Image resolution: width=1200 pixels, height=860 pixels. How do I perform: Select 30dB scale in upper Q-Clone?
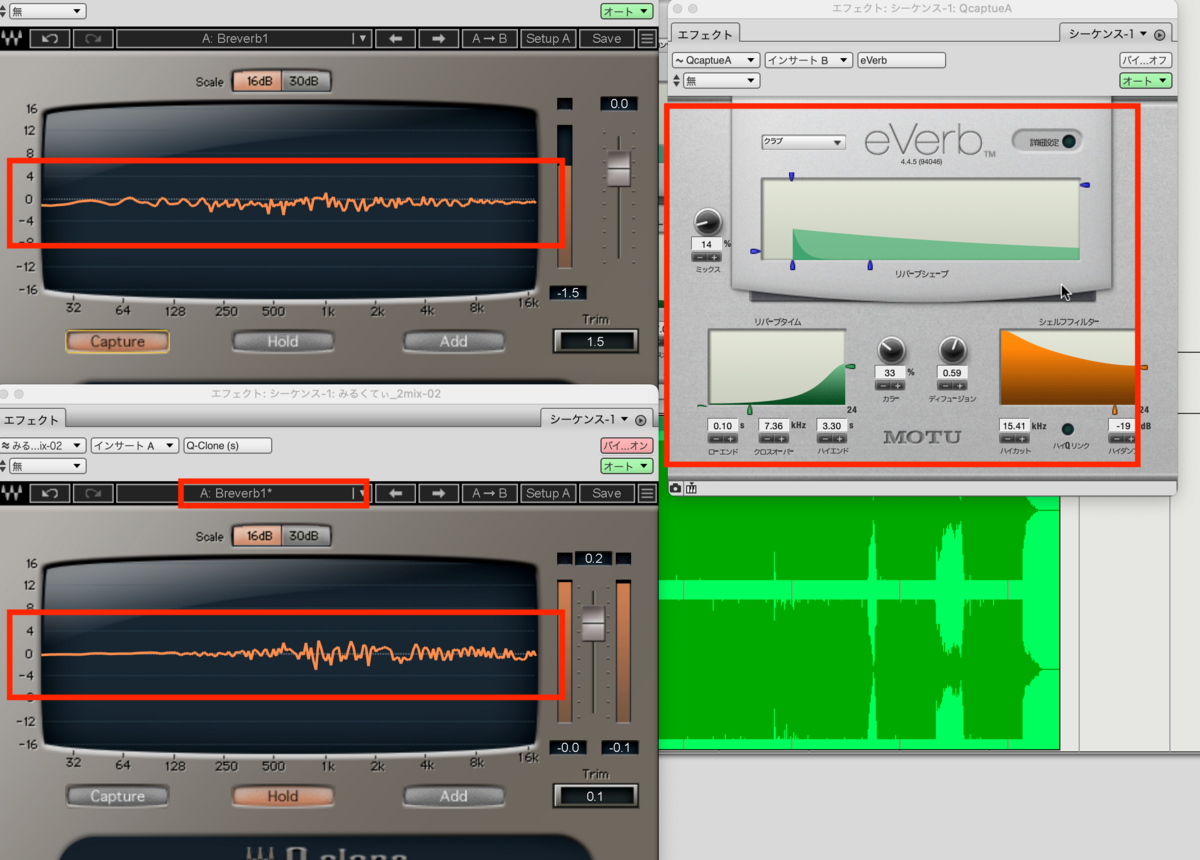[305, 82]
